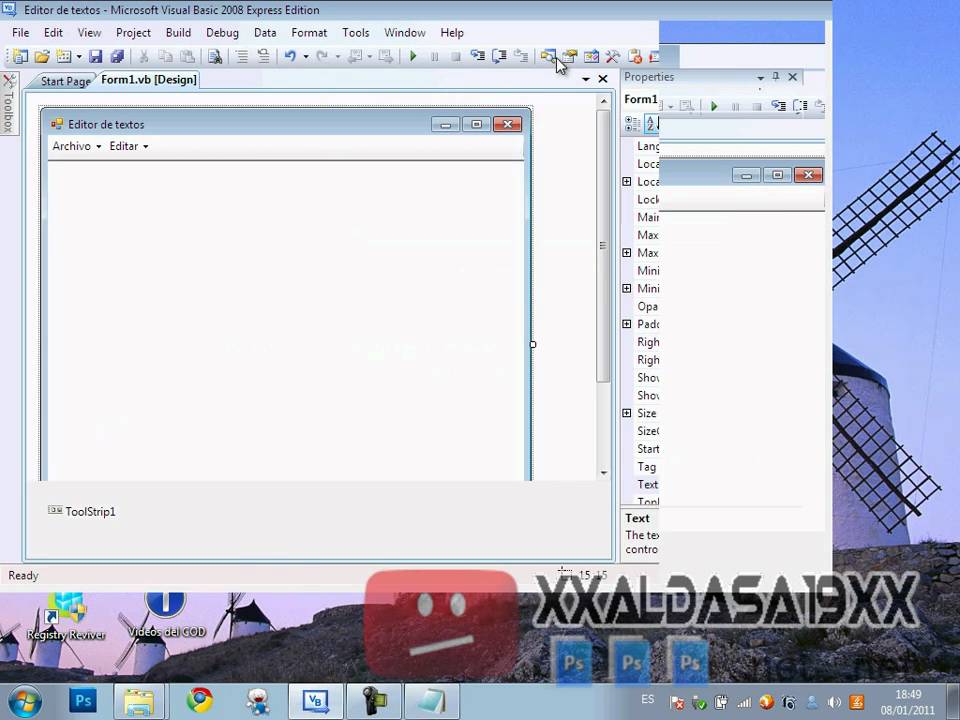The height and width of the screenshot is (720, 960).
Task: Click the Add New Item icon
Action: tap(64, 56)
